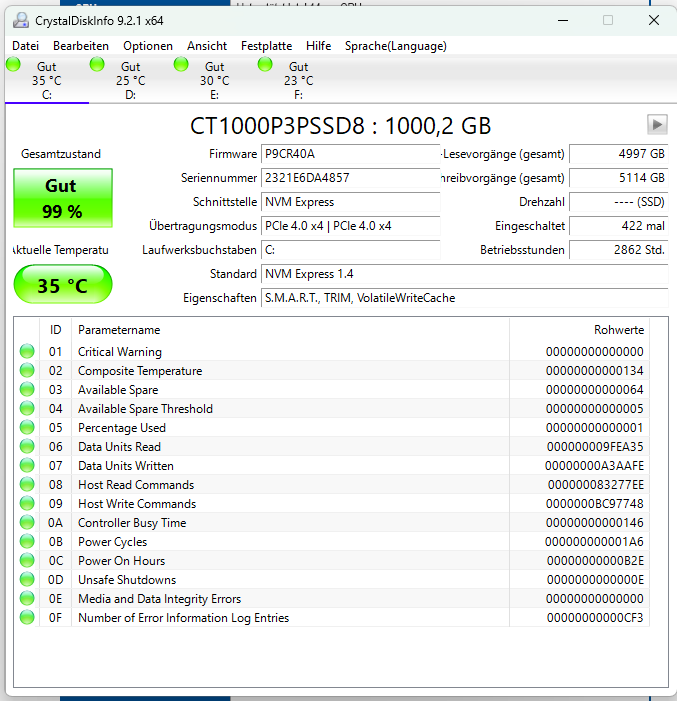Select raw value 000000009FEA35
This screenshot has height=701, width=677.
click(x=595, y=447)
